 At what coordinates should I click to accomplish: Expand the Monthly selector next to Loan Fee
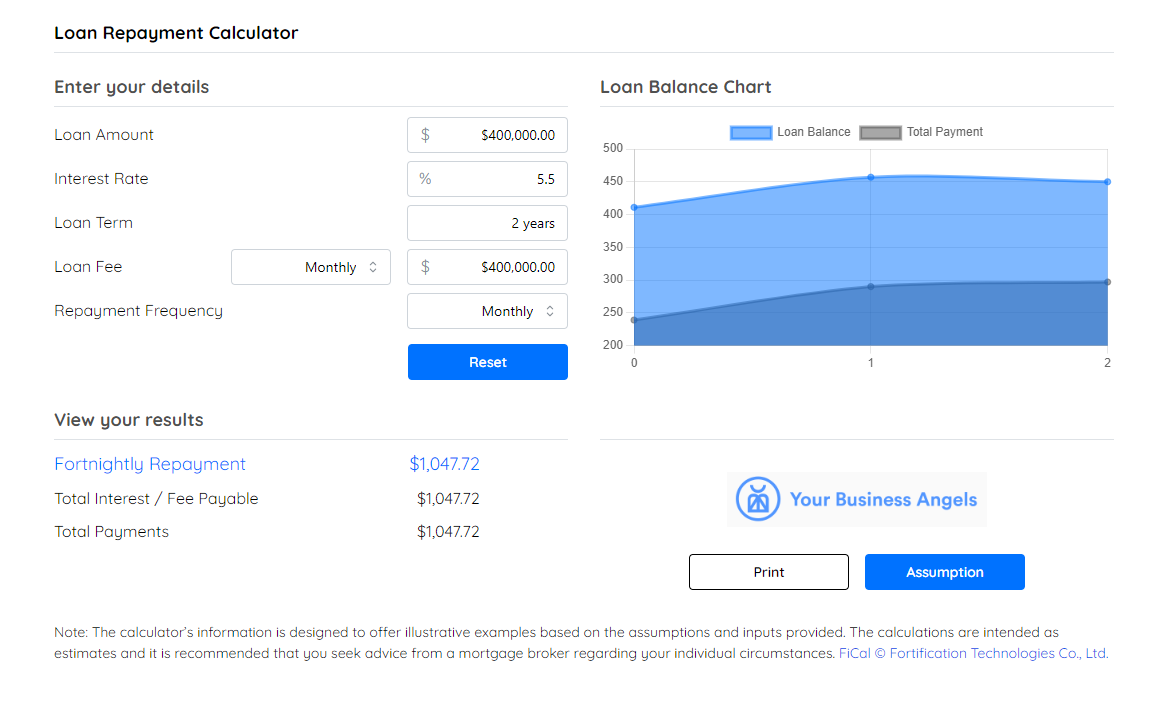[x=310, y=267]
